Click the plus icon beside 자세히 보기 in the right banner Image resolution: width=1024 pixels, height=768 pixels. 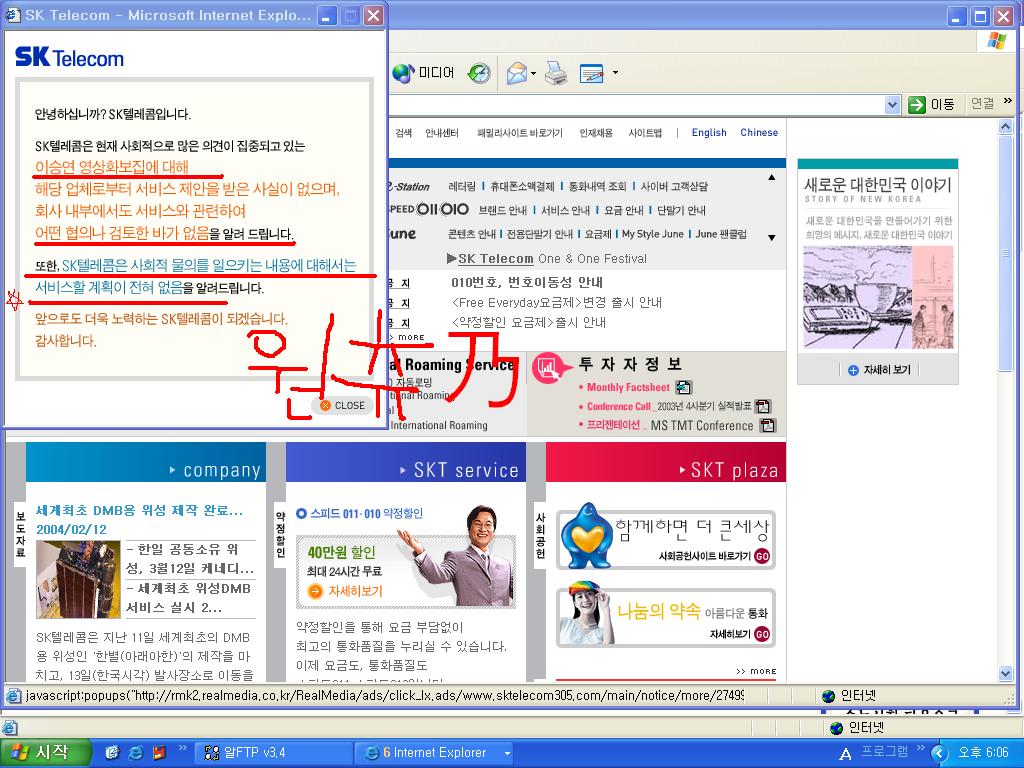[x=853, y=370]
